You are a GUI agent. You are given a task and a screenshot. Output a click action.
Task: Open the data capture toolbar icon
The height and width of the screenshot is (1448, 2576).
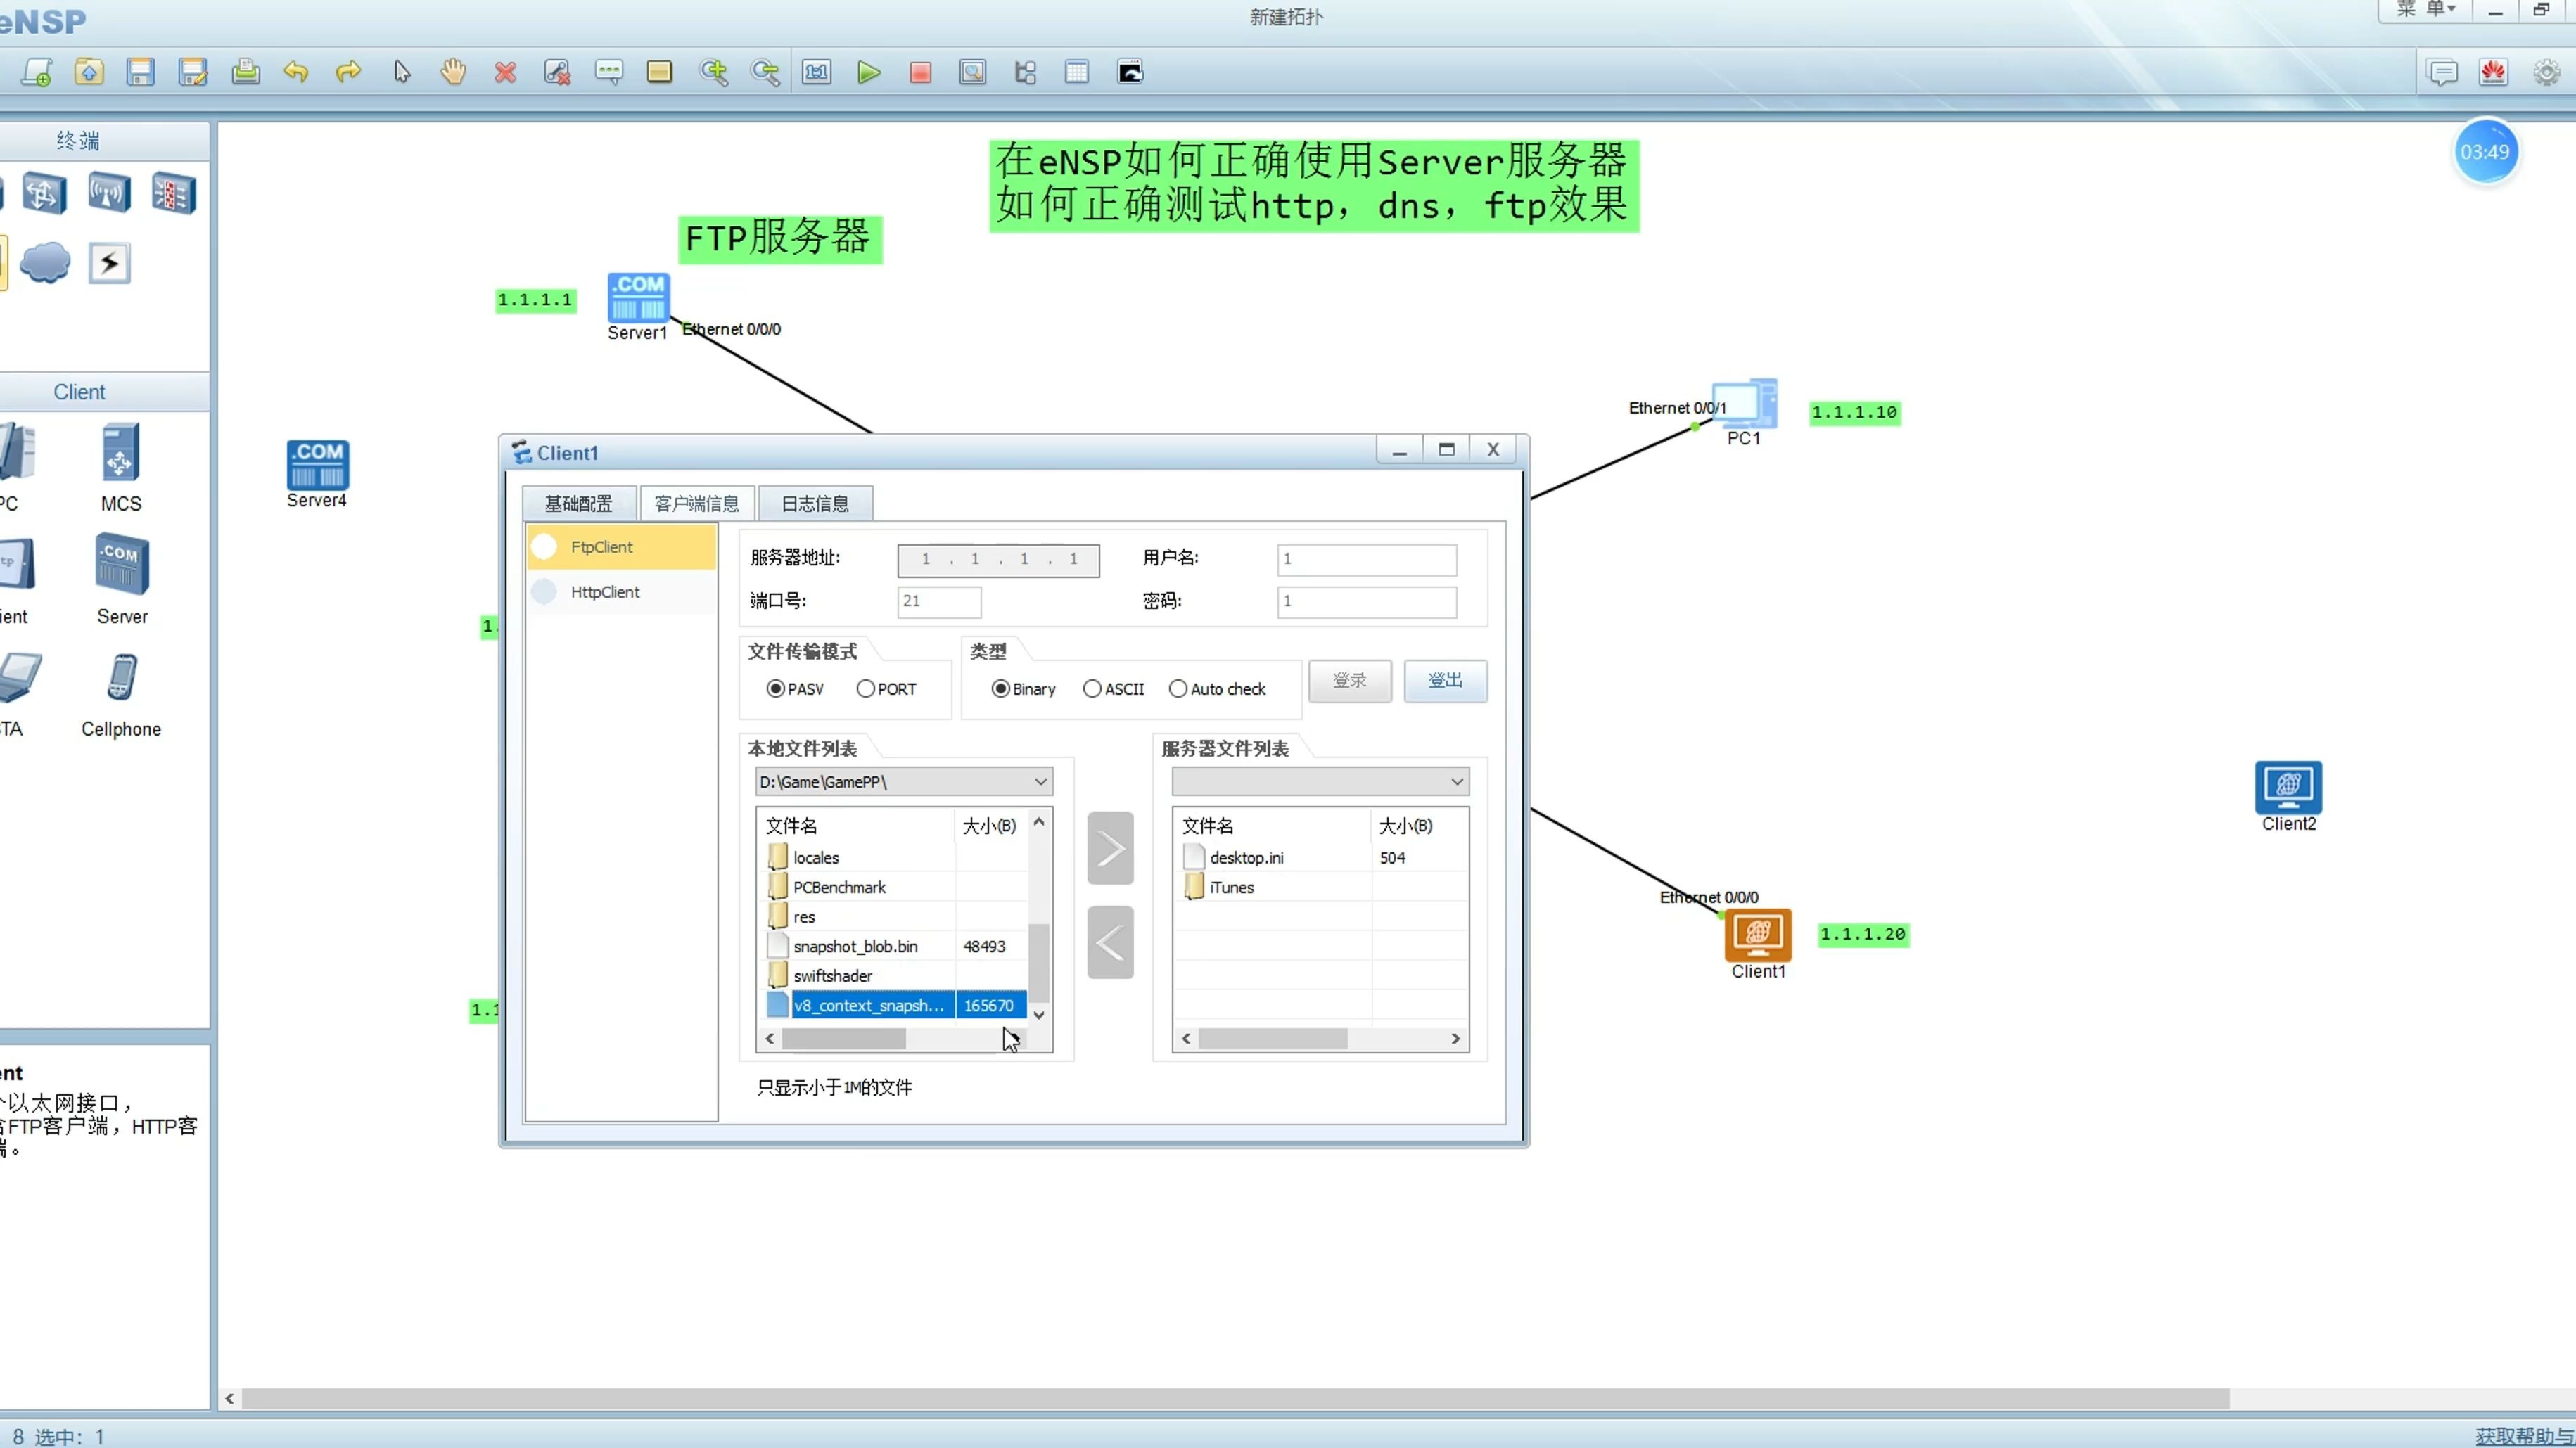[972, 72]
